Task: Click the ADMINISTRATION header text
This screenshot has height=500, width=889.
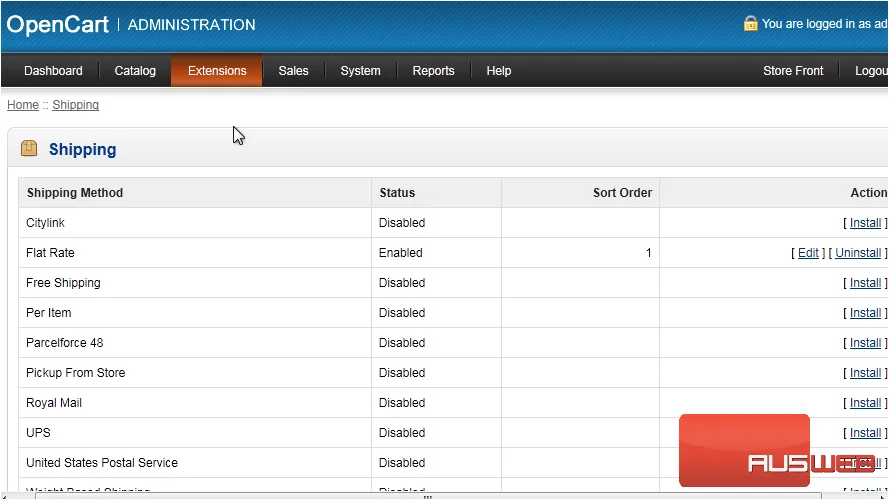Action: (192, 25)
